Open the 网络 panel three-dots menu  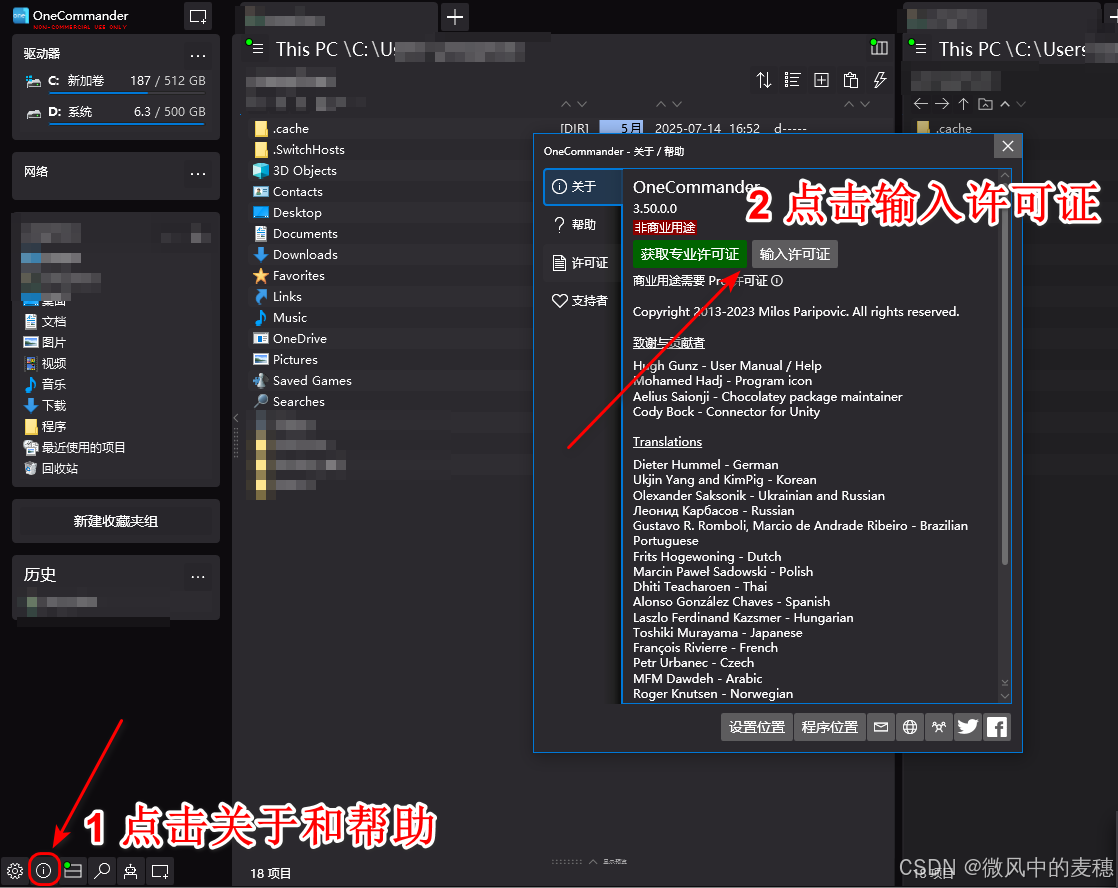coord(198,173)
